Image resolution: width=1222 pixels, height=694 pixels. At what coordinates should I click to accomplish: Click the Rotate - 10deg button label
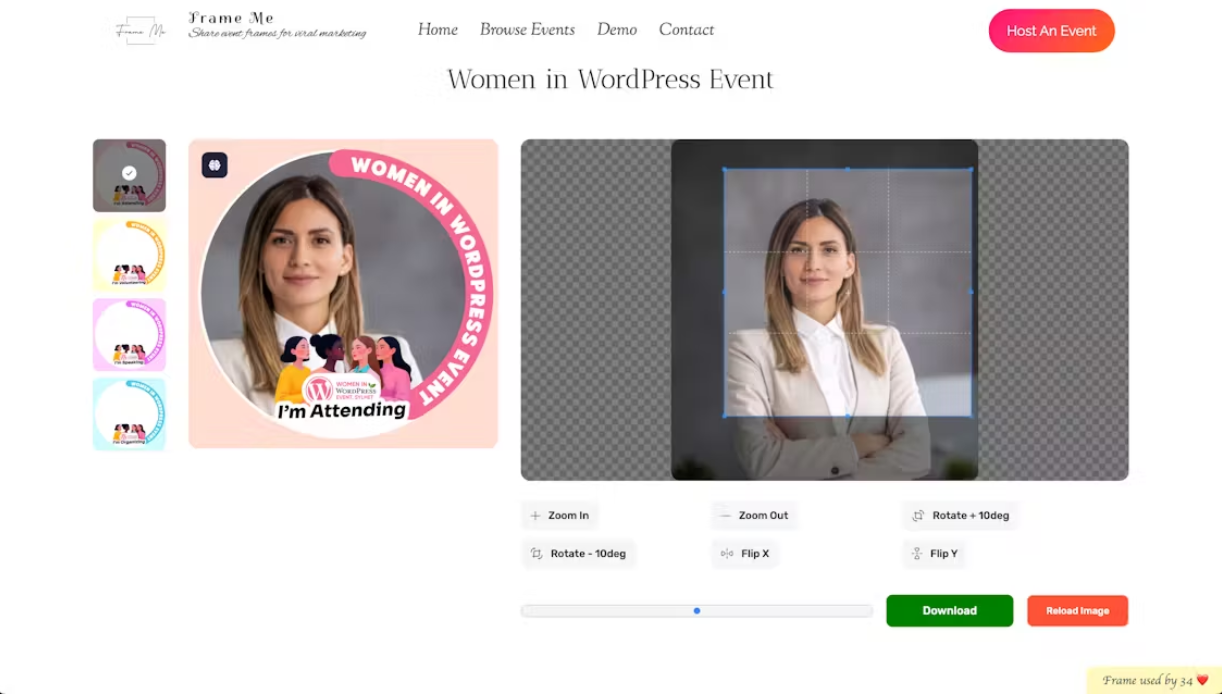(588, 554)
